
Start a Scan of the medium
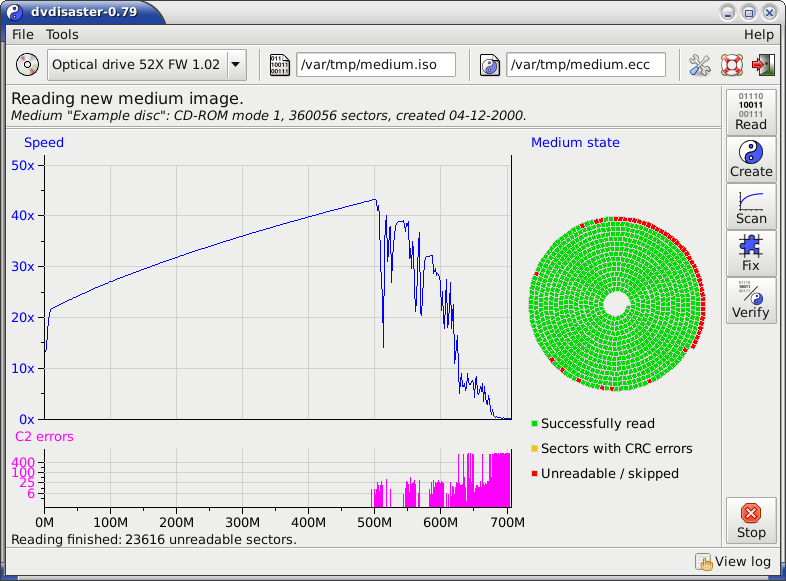pyautogui.click(x=750, y=206)
